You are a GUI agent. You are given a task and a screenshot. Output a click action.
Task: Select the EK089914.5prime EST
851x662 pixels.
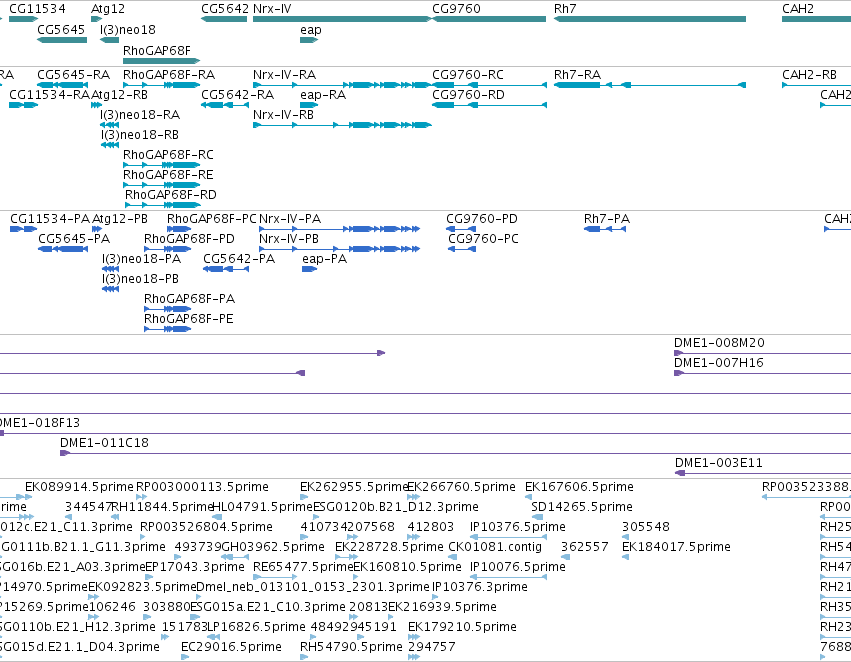(28, 497)
